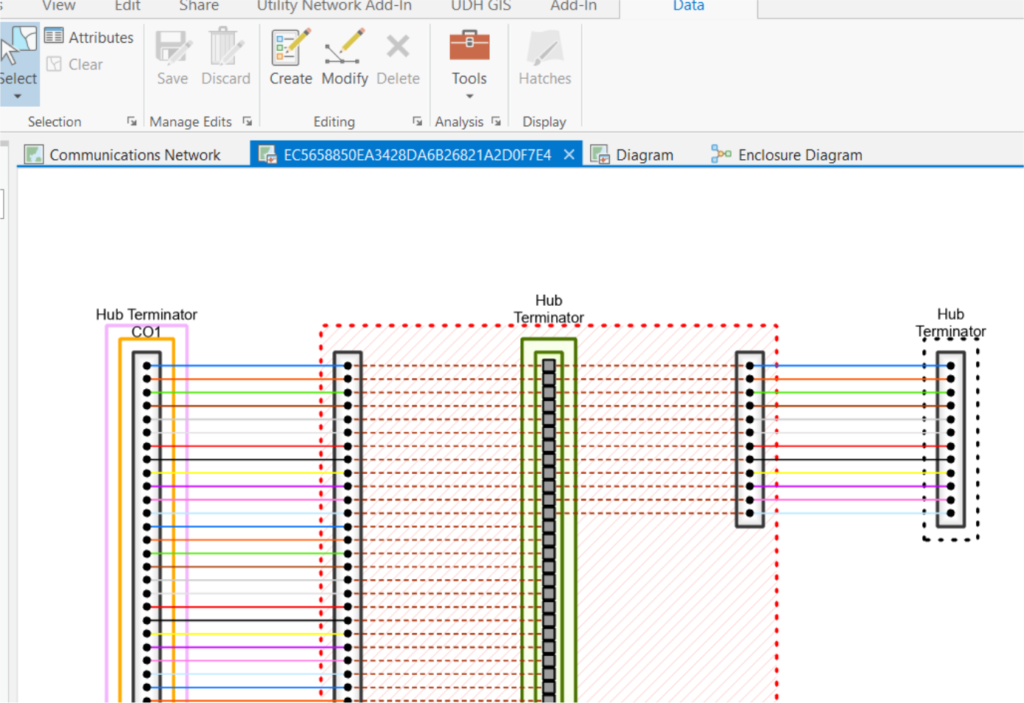Screen dimensions: 1024x703
Task: Open the Manage Edits group launcher
Action: [x=248, y=122]
